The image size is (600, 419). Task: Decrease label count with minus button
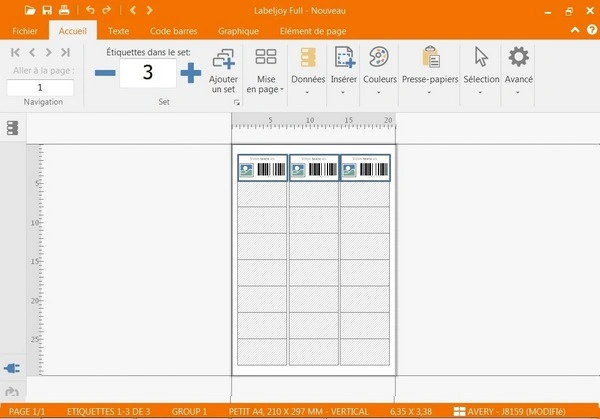click(105, 73)
